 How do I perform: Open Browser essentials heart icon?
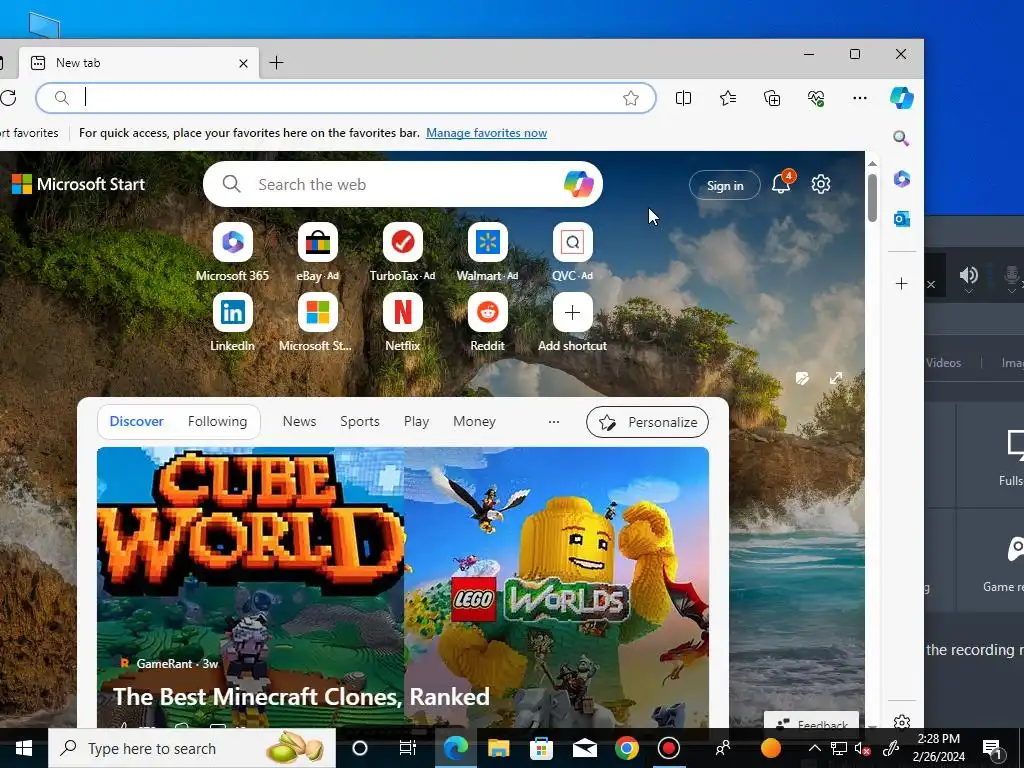coord(816,98)
